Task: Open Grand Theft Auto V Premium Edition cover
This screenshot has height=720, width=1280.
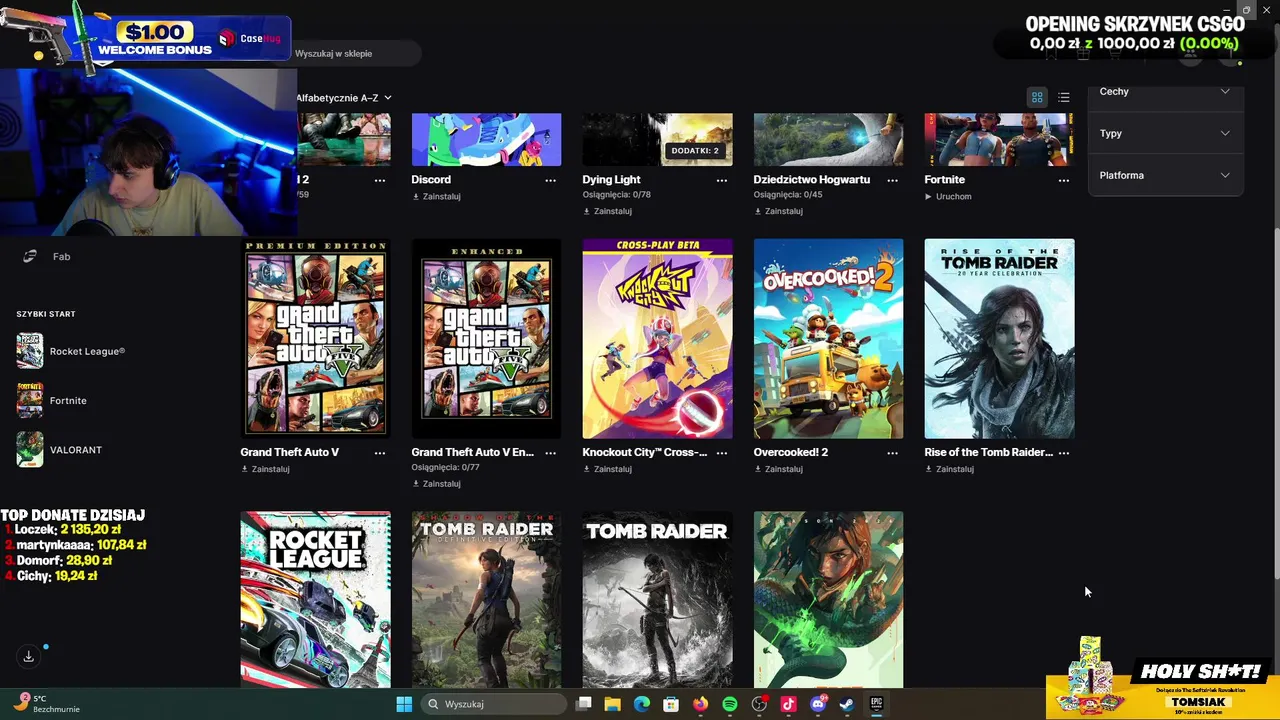Action: pos(315,338)
